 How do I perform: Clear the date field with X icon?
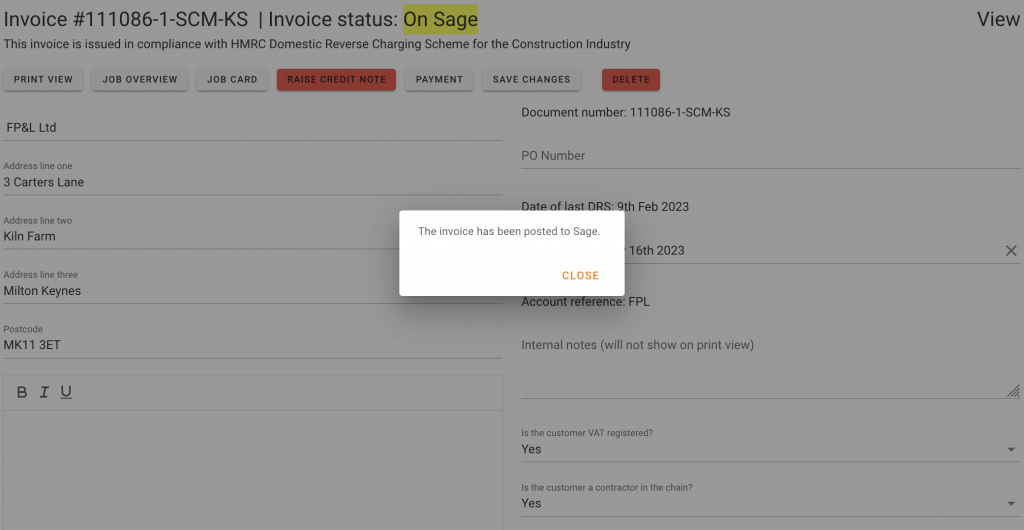(1010, 251)
